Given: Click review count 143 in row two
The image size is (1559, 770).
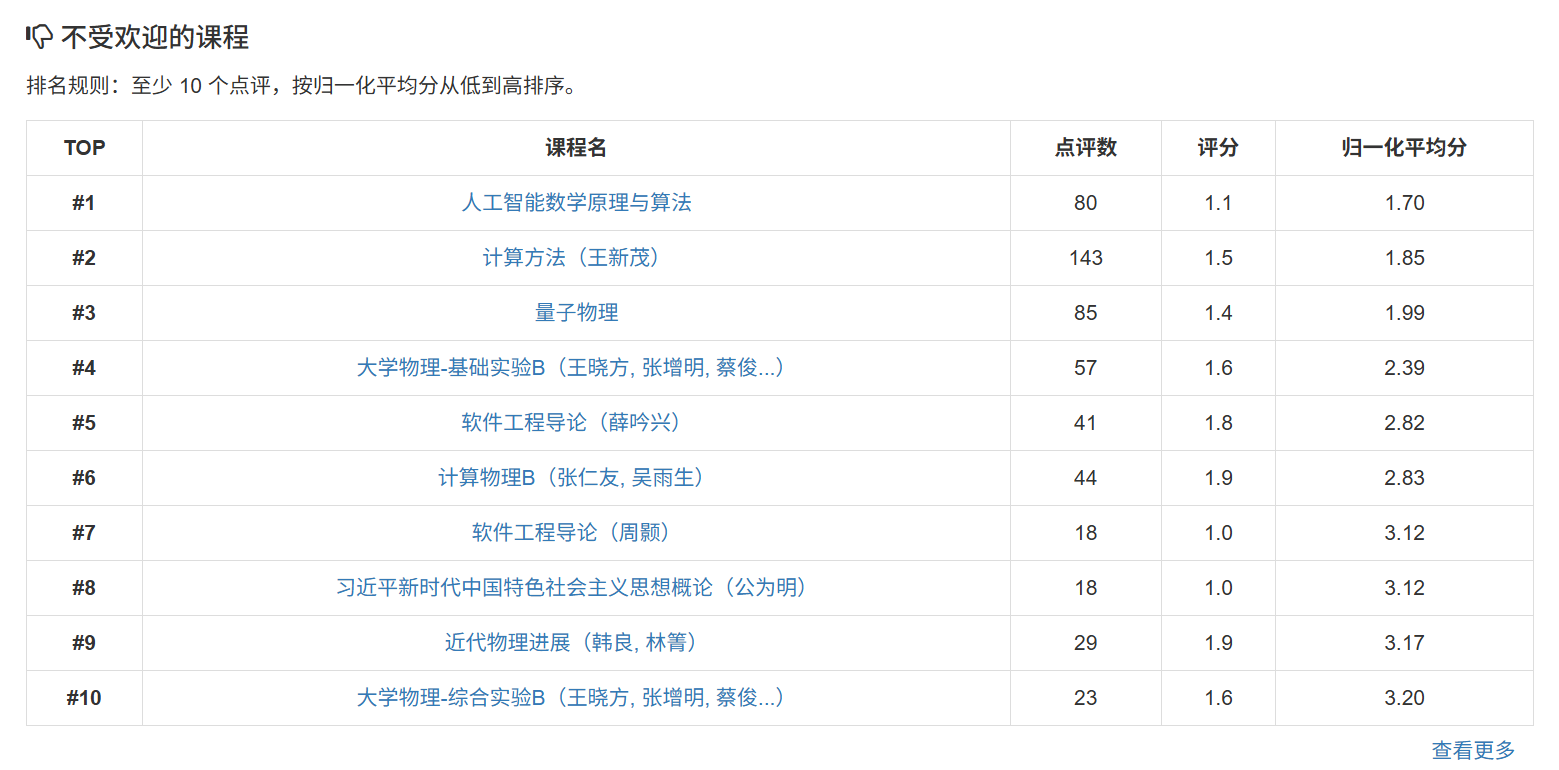Looking at the screenshot, I should coord(1085,258).
